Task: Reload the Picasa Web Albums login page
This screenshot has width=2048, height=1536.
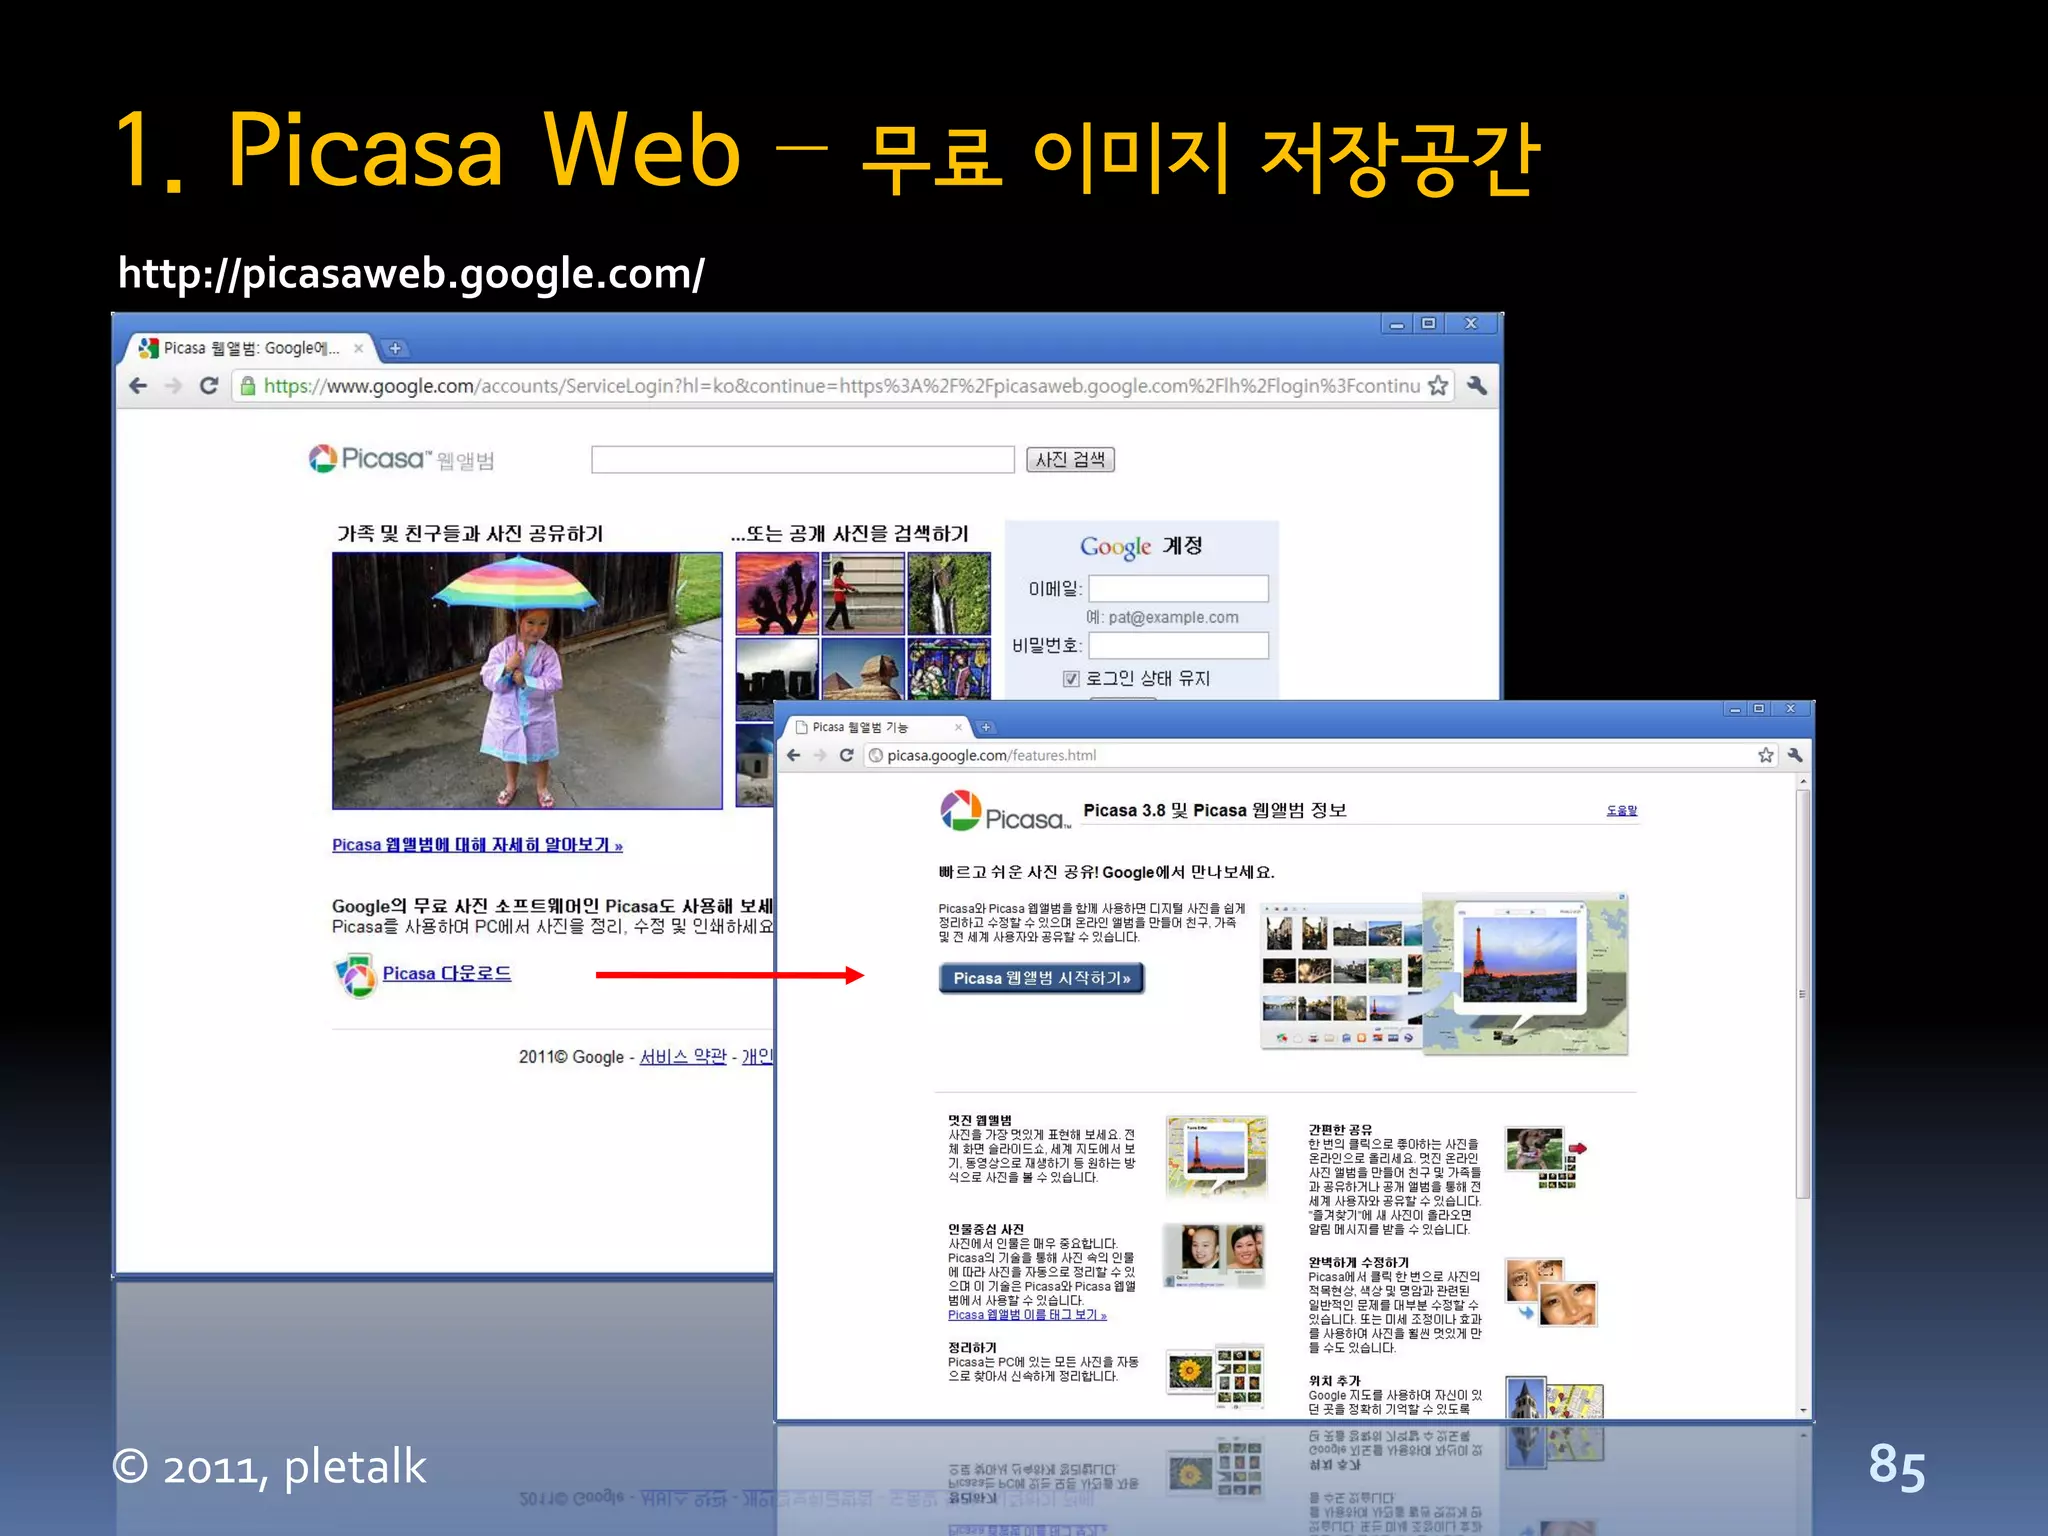Action: click(208, 386)
